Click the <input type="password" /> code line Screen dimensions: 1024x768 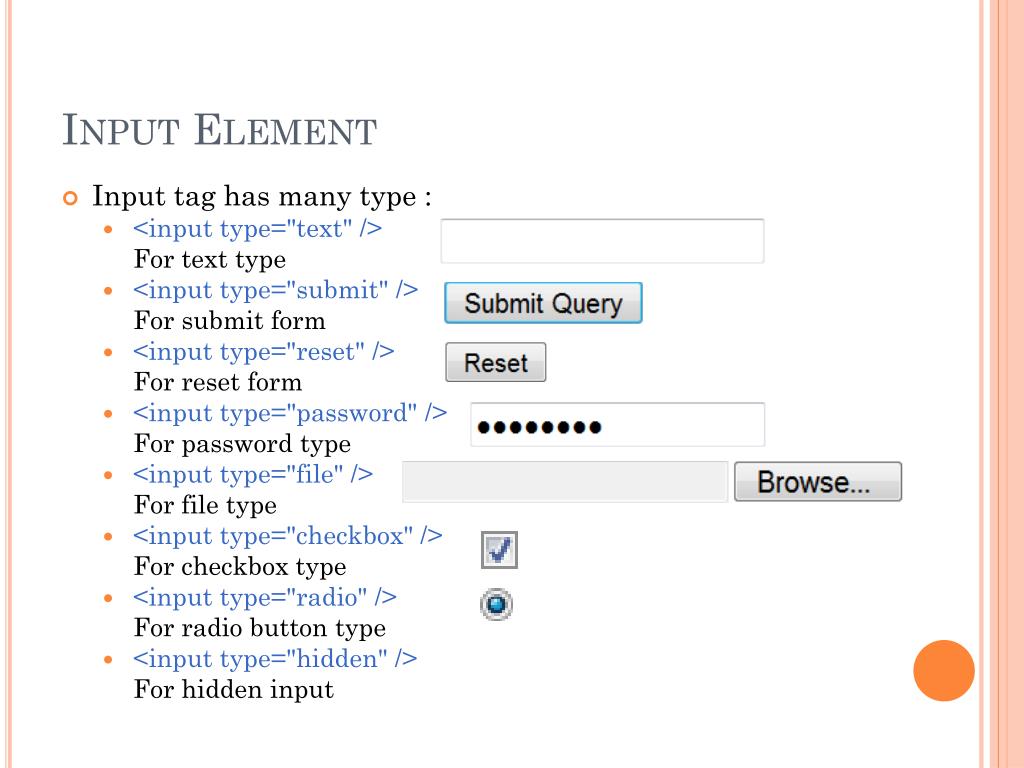(x=290, y=413)
